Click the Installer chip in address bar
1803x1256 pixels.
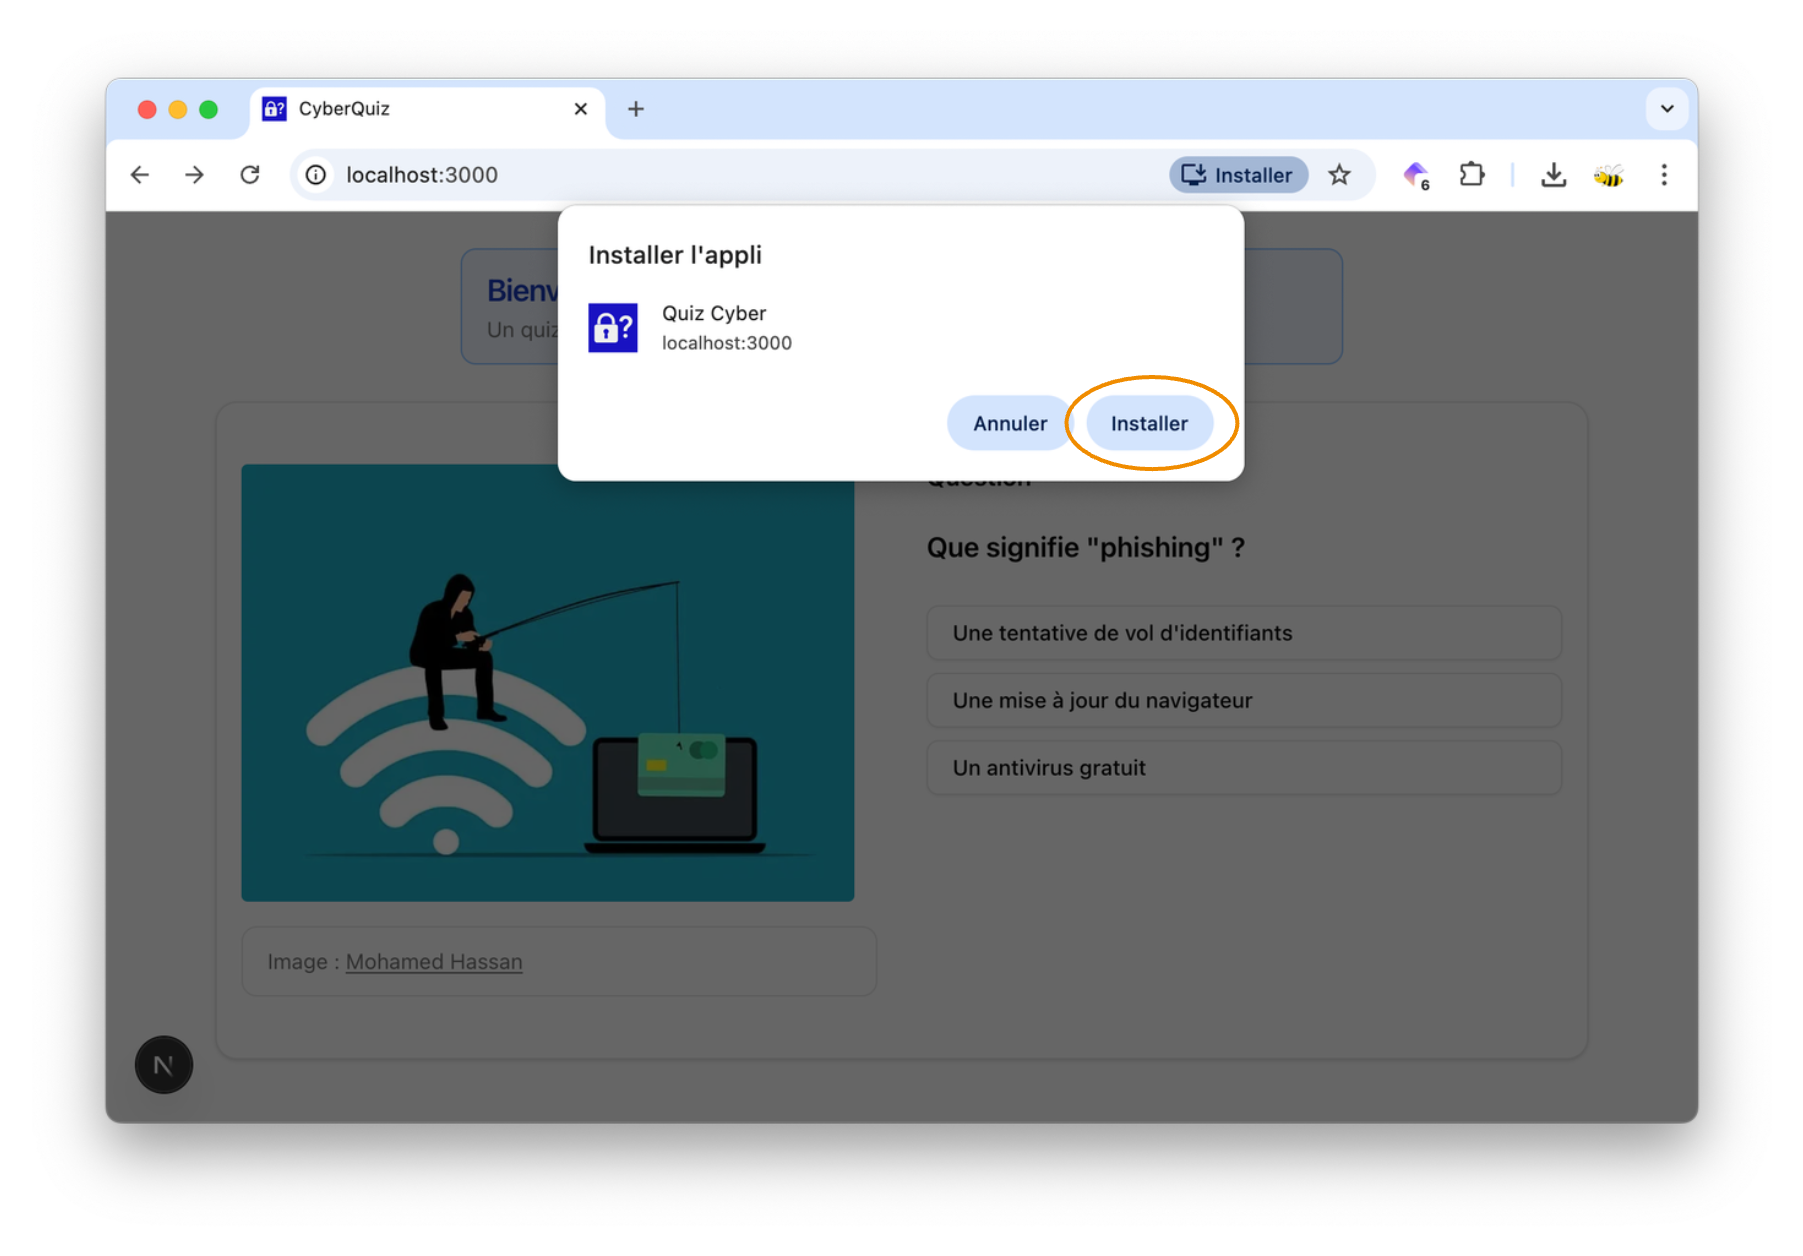point(1237,175)
